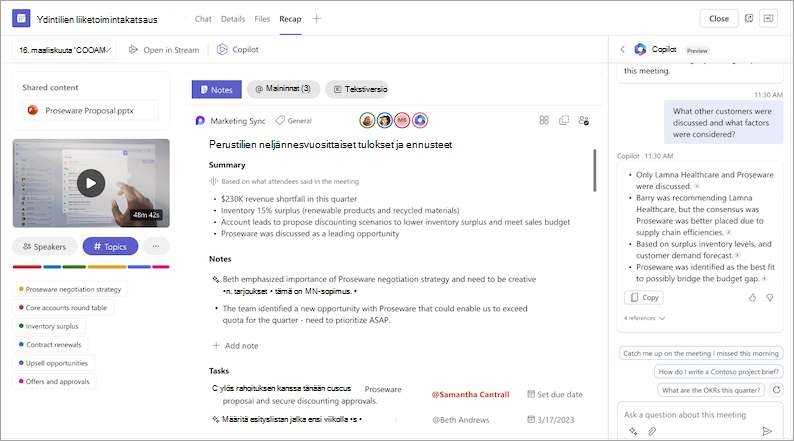
Task: Open the 3/17/2023 due date
Action: click(551, 420)
